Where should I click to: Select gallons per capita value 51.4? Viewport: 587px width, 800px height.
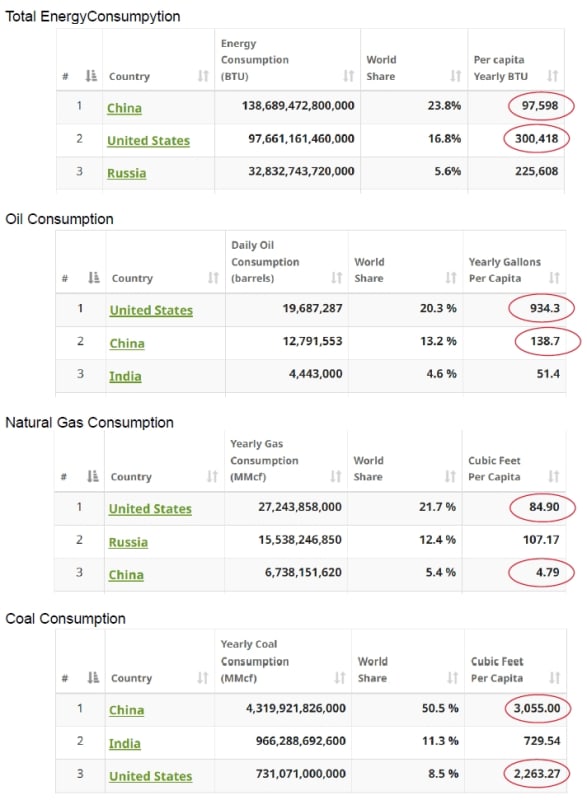click(x=548, y=373)
